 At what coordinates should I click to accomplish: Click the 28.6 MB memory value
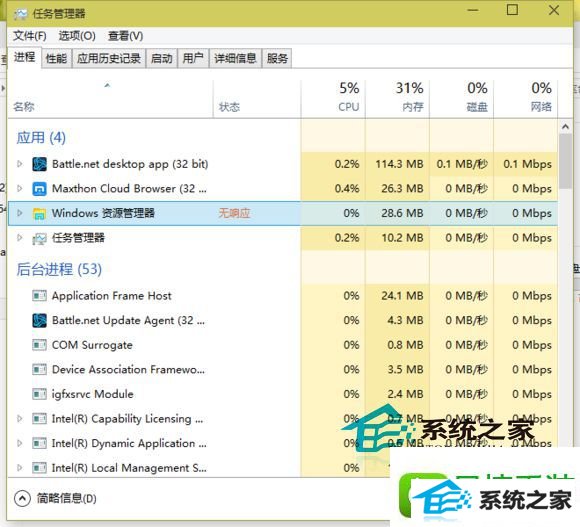coord(402,213)
